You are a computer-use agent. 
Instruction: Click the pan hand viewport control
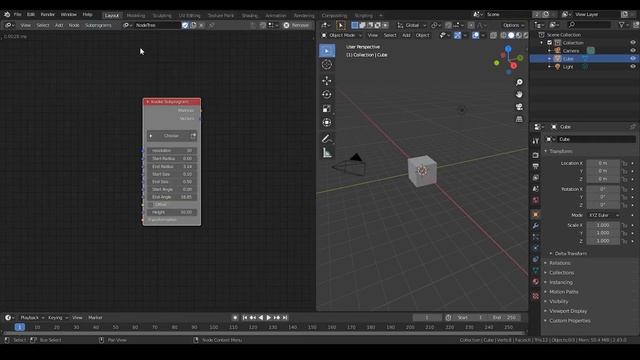pyautogui.click(x=519, y=94)
